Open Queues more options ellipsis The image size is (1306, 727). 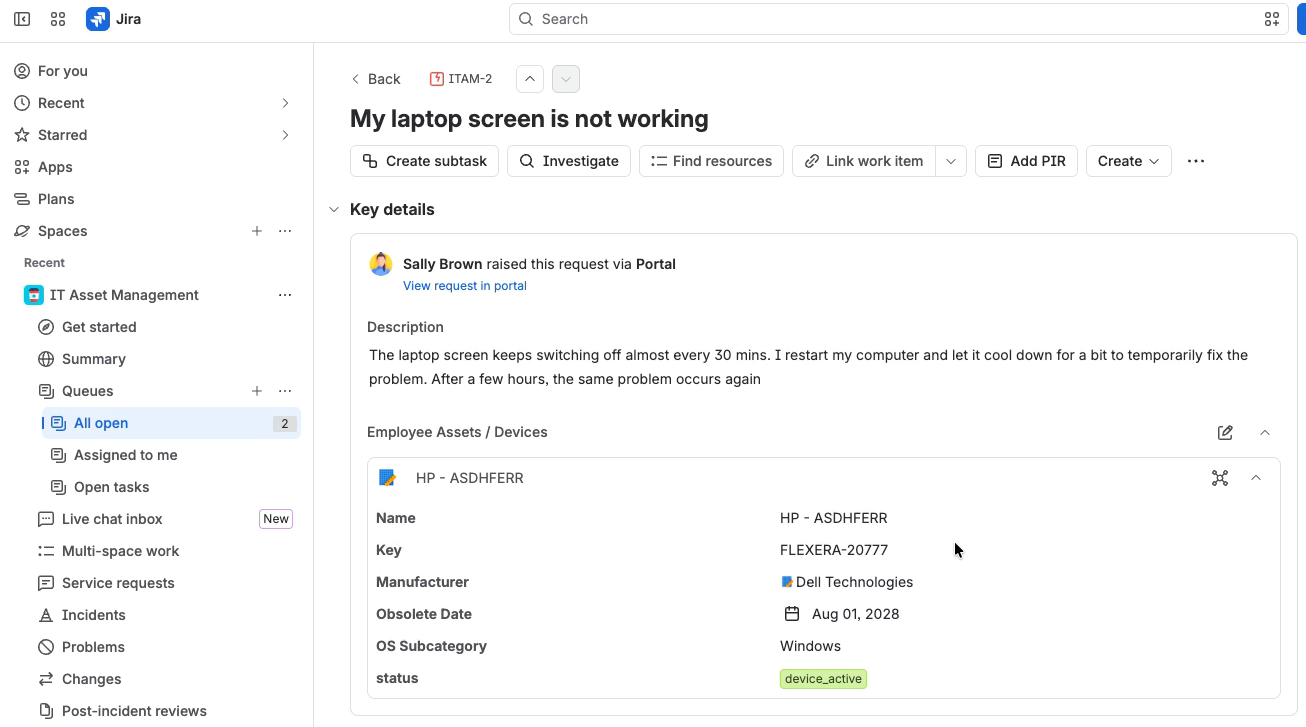(285, 391)
